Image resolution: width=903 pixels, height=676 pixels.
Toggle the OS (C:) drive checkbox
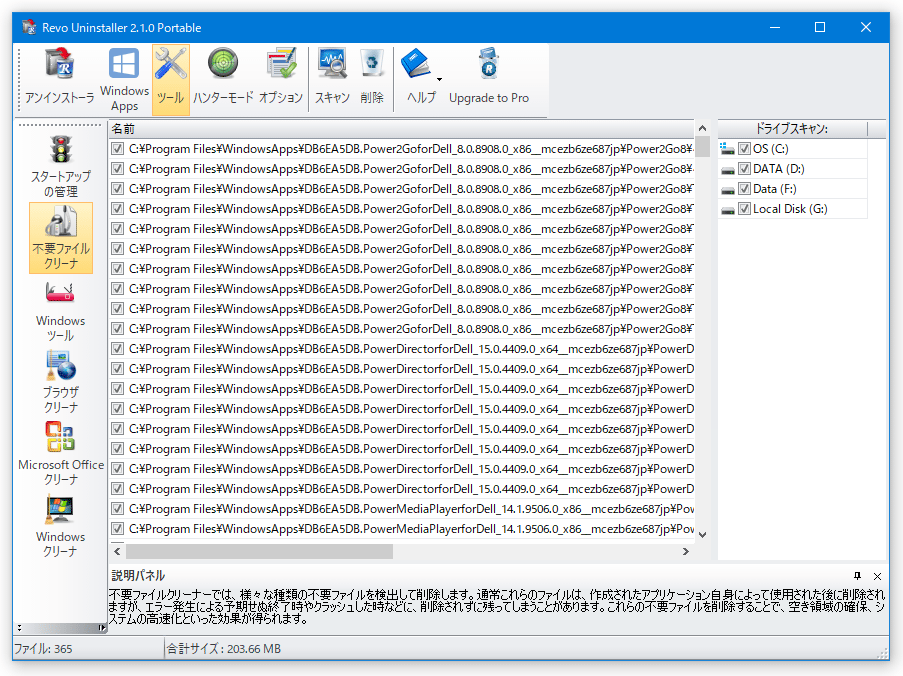[744, 149]
